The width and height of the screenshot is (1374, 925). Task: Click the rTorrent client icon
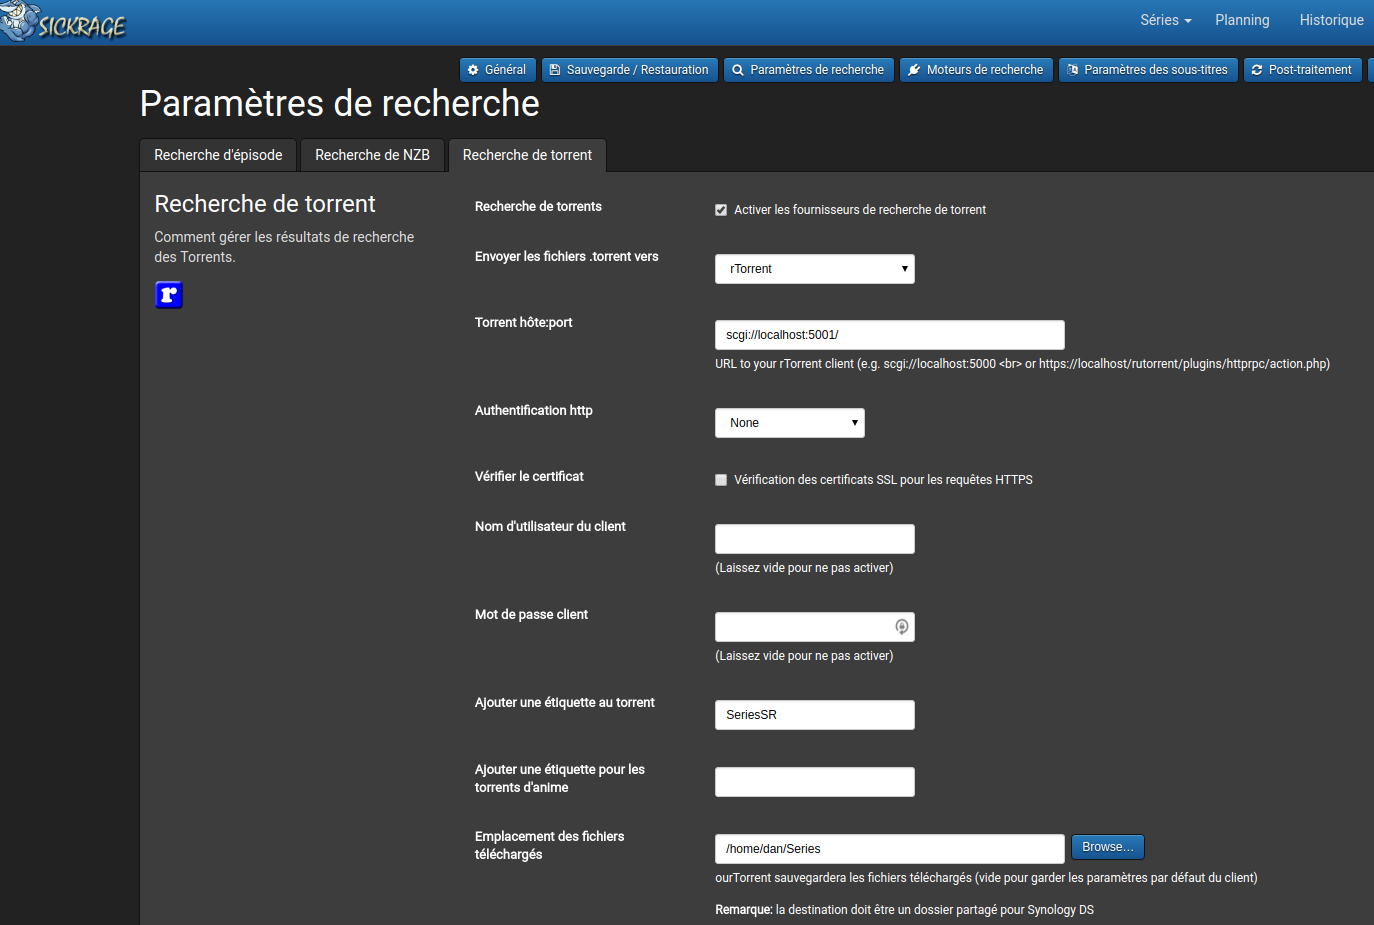tap(169, 295)
